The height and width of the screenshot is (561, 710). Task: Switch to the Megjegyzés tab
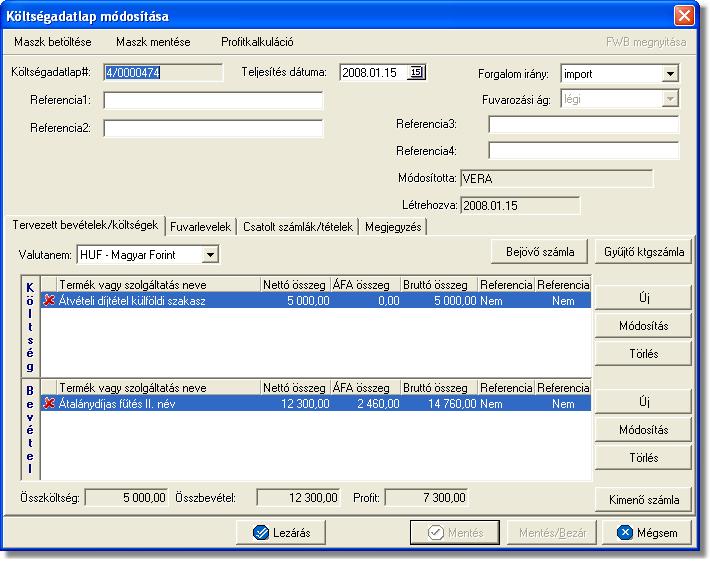[393, 227]
